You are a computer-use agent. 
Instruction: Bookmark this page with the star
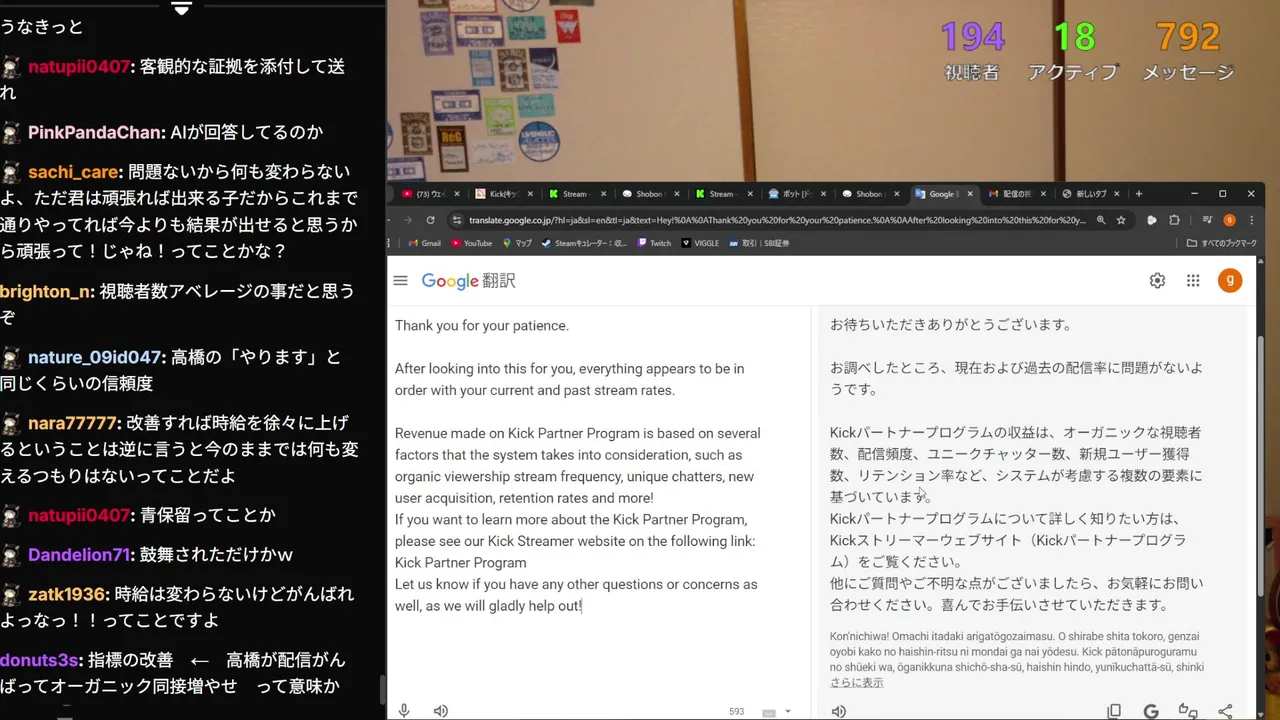click(x=1122, y=220)
